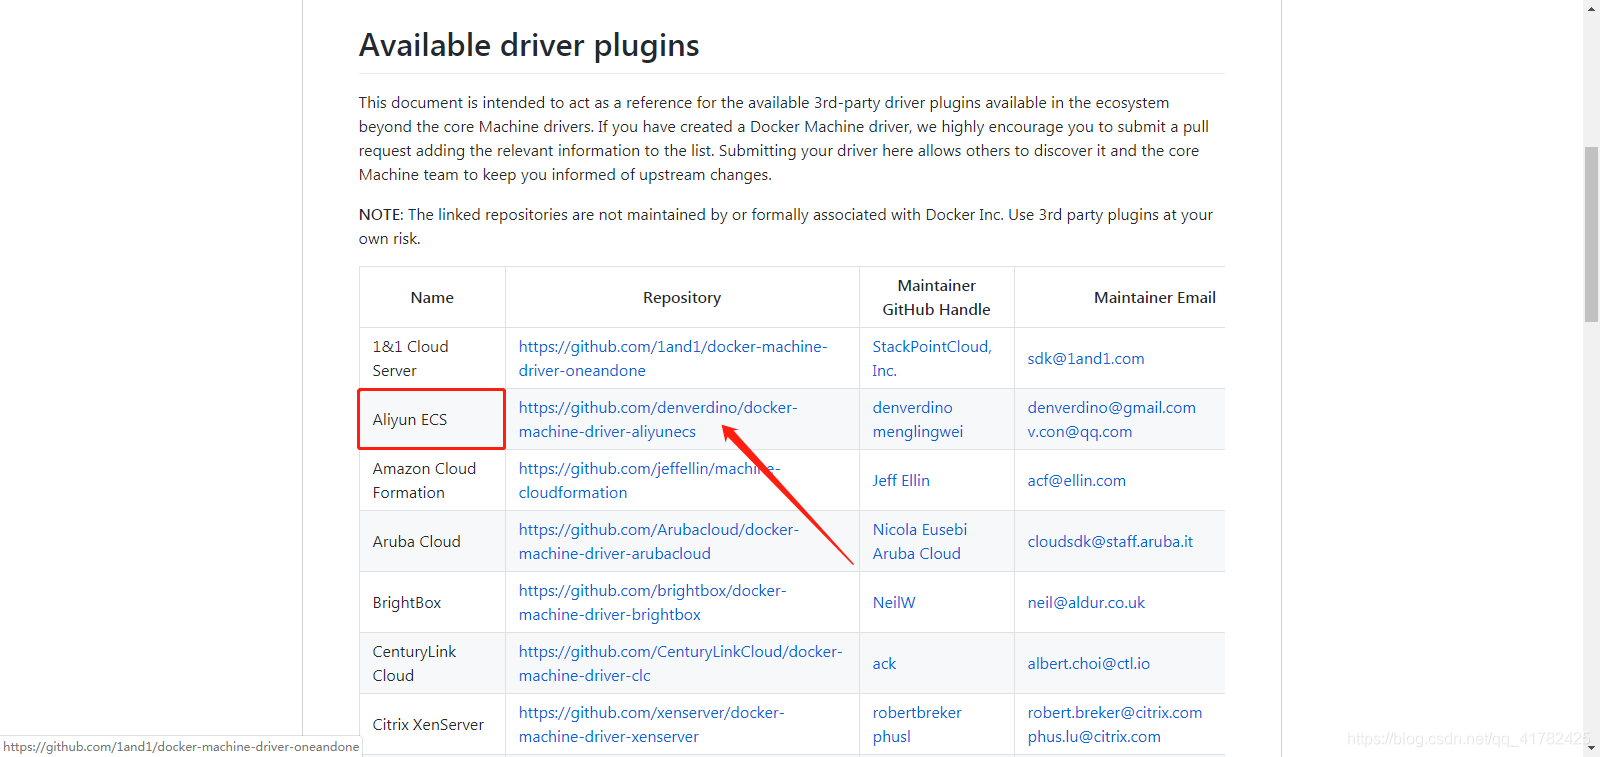
Task: Open the Arubacloud docker-machine-driver link
Action: (658, 541)
